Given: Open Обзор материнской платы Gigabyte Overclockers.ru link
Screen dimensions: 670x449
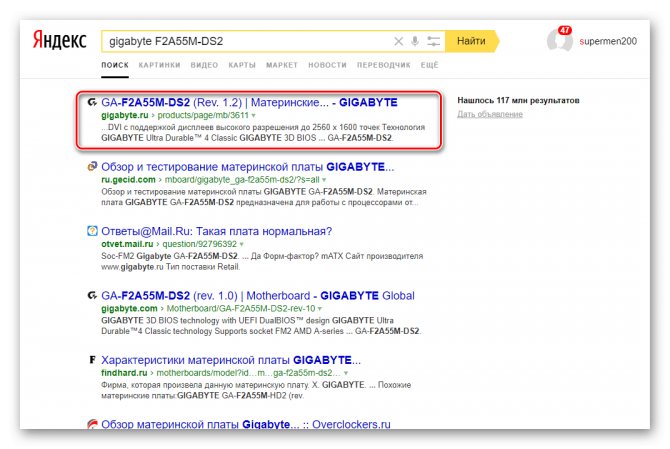Looking at the screenshot, I should pyautogui.click(x=246, y=424).
